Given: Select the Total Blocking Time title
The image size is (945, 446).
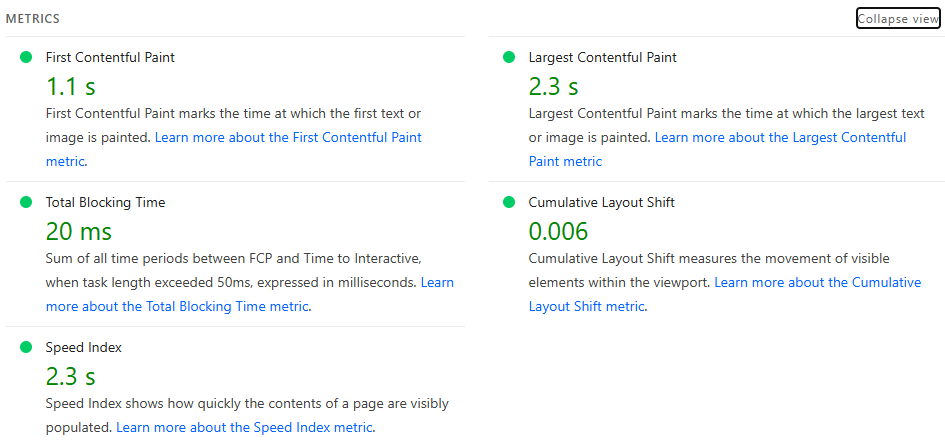Looking at the screenshot, I should pyautogui.click(x=105, y=203).
